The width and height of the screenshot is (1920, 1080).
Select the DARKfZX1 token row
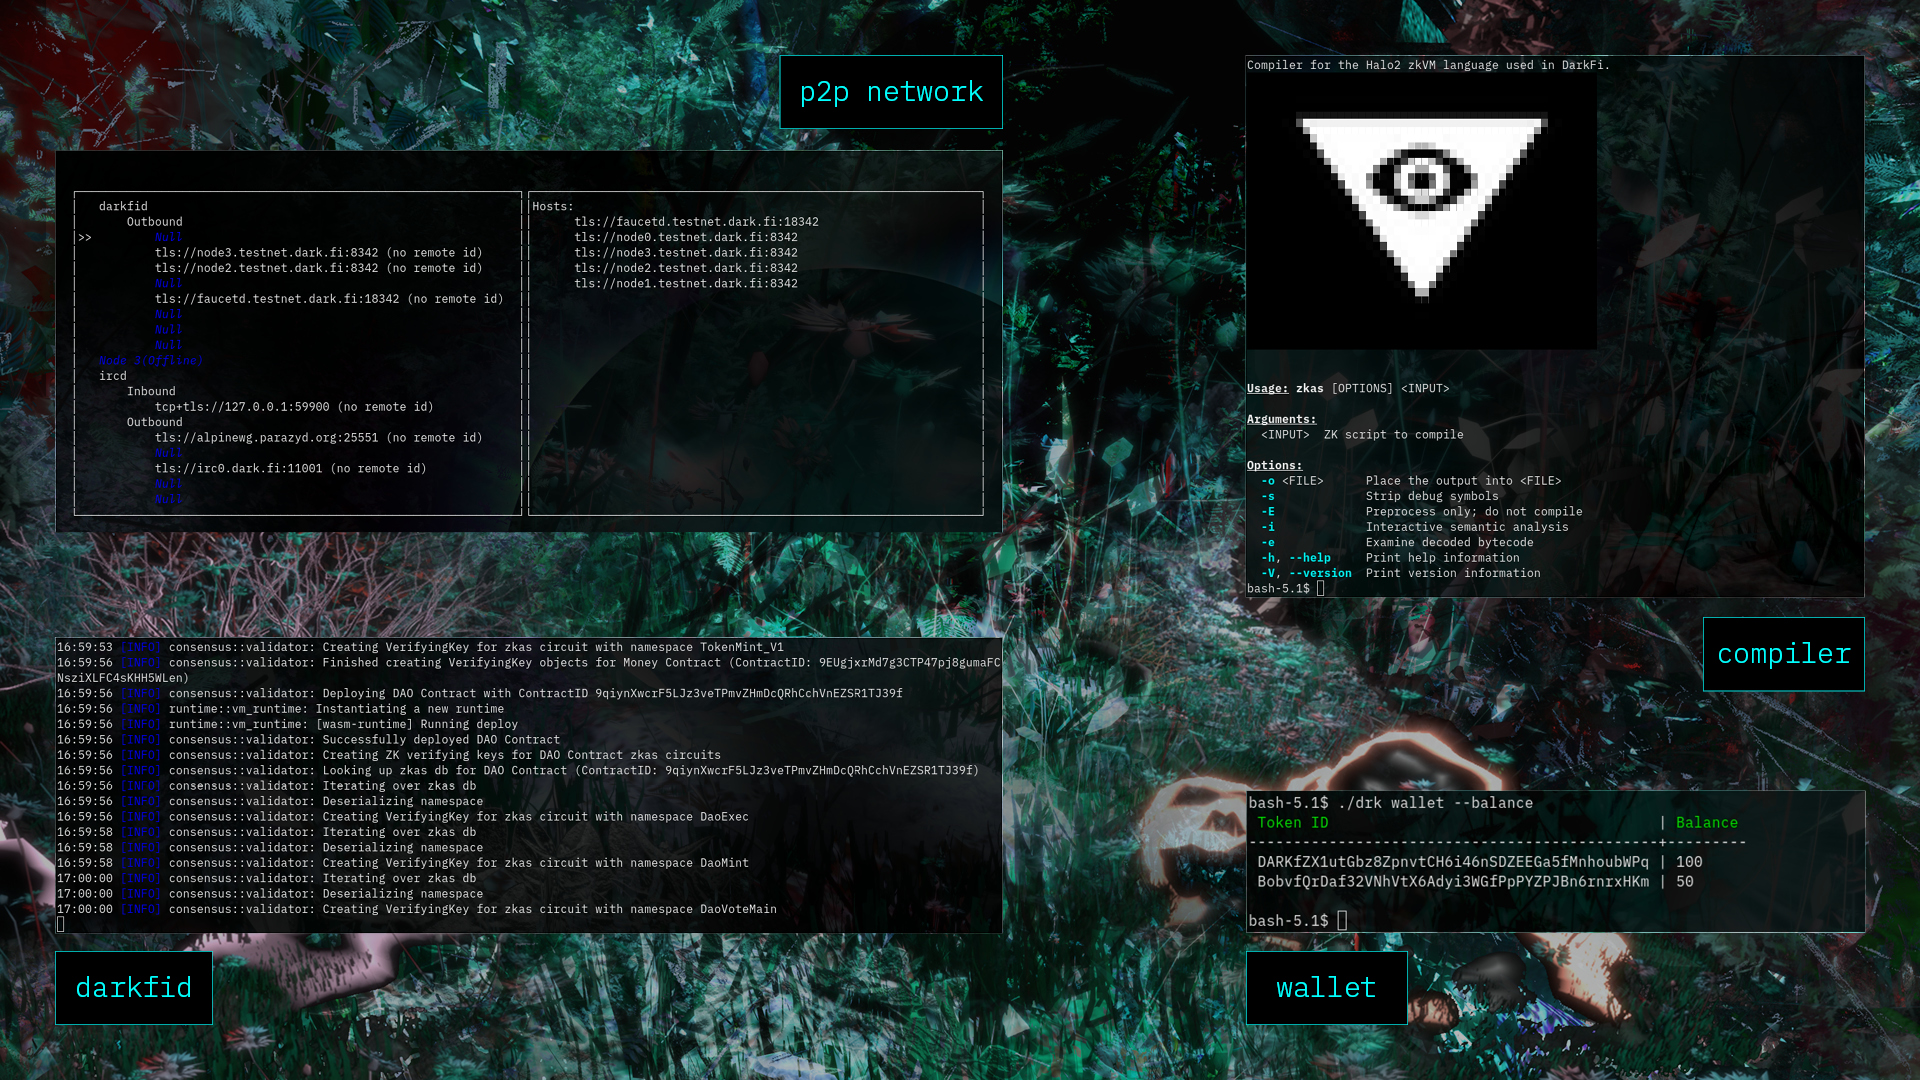click(x=1452, y=862)
